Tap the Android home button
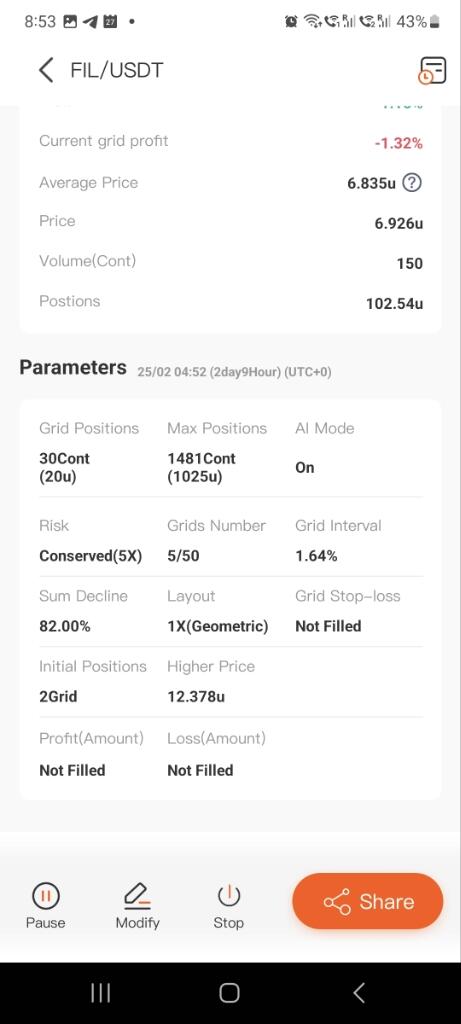This screenshot has width=461, height=1024. click(229, 993)
